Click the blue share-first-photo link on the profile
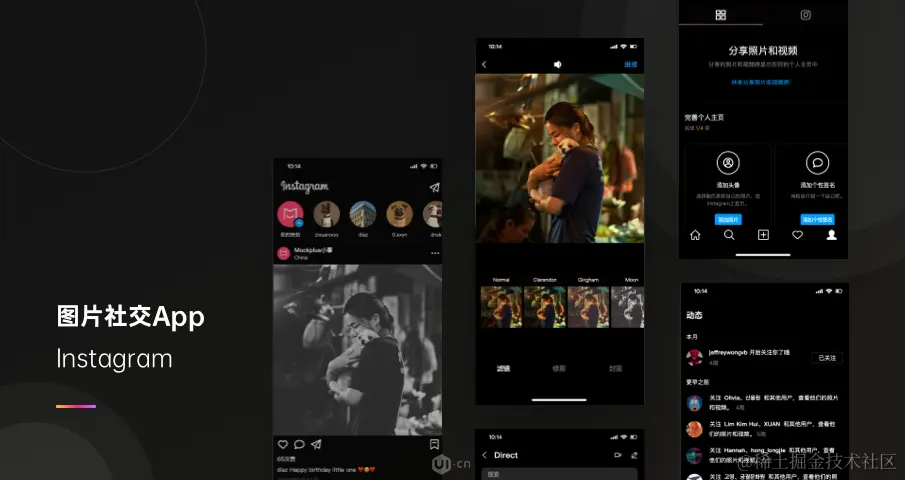This screenshot has height=480, width=905. (x=761, y=82)
